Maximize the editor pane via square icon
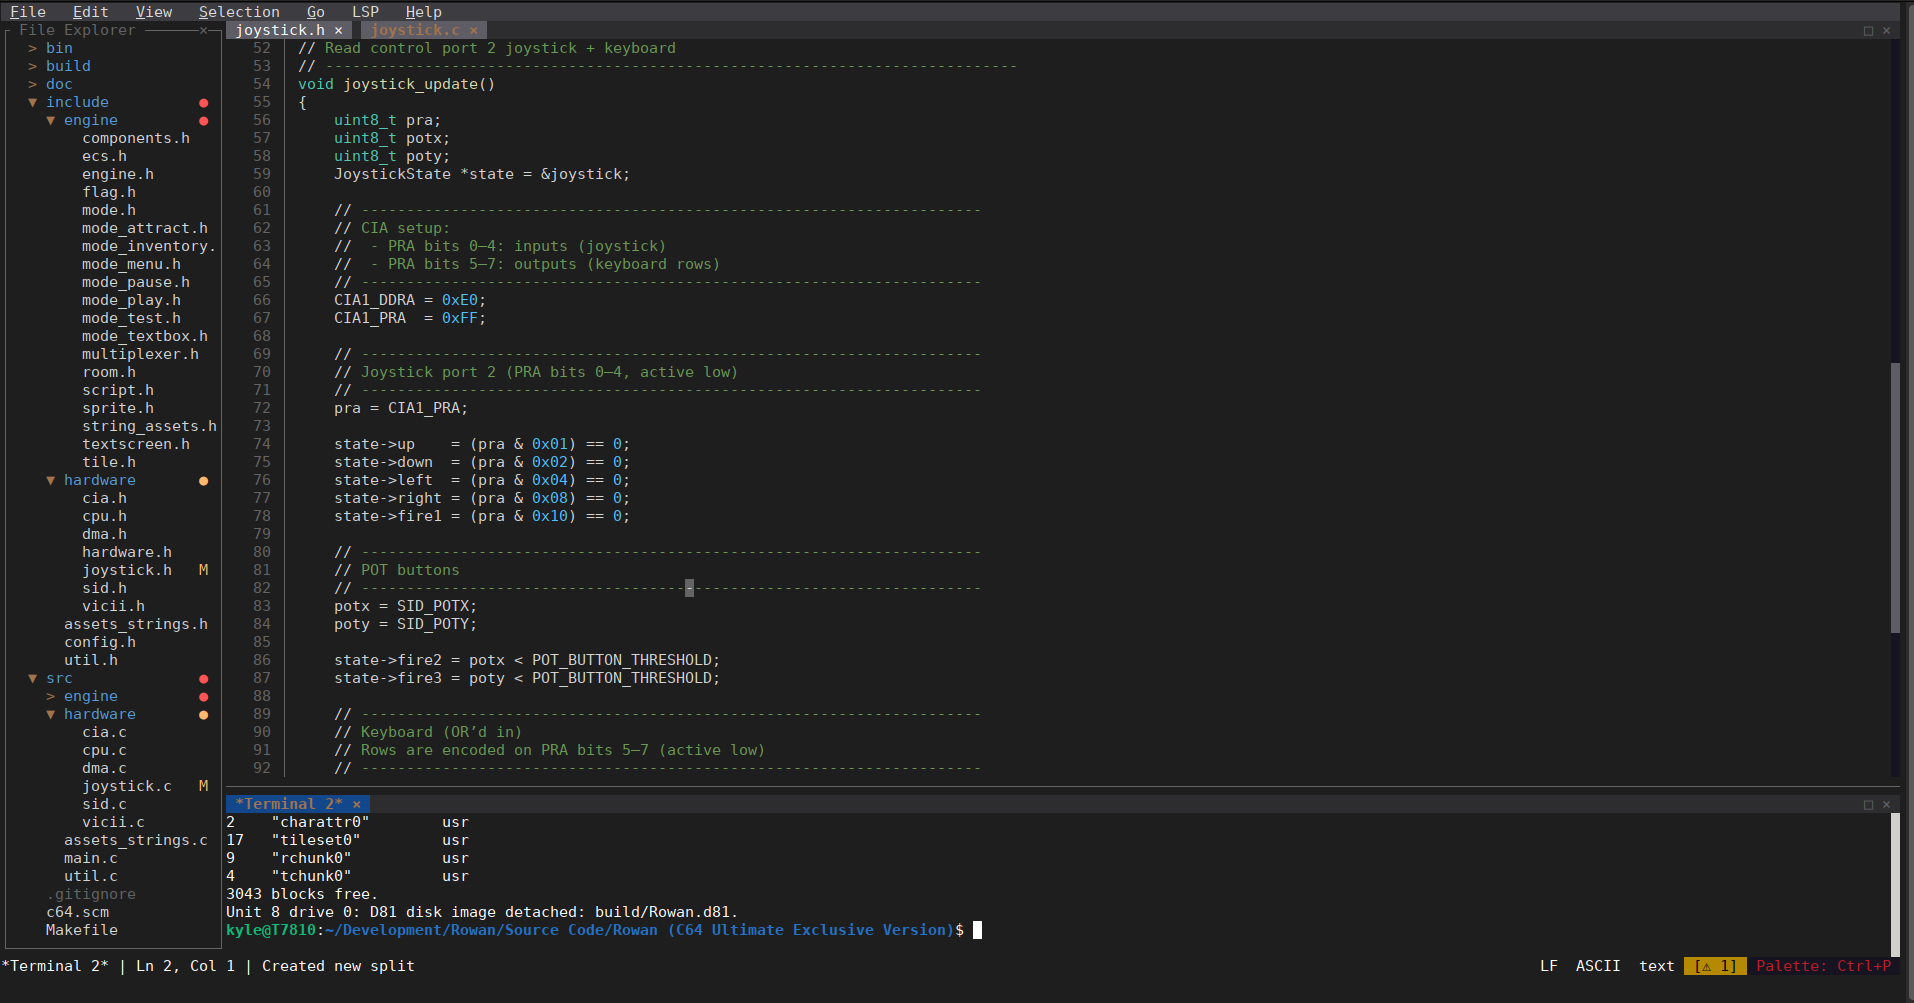 click(1868, 30)
